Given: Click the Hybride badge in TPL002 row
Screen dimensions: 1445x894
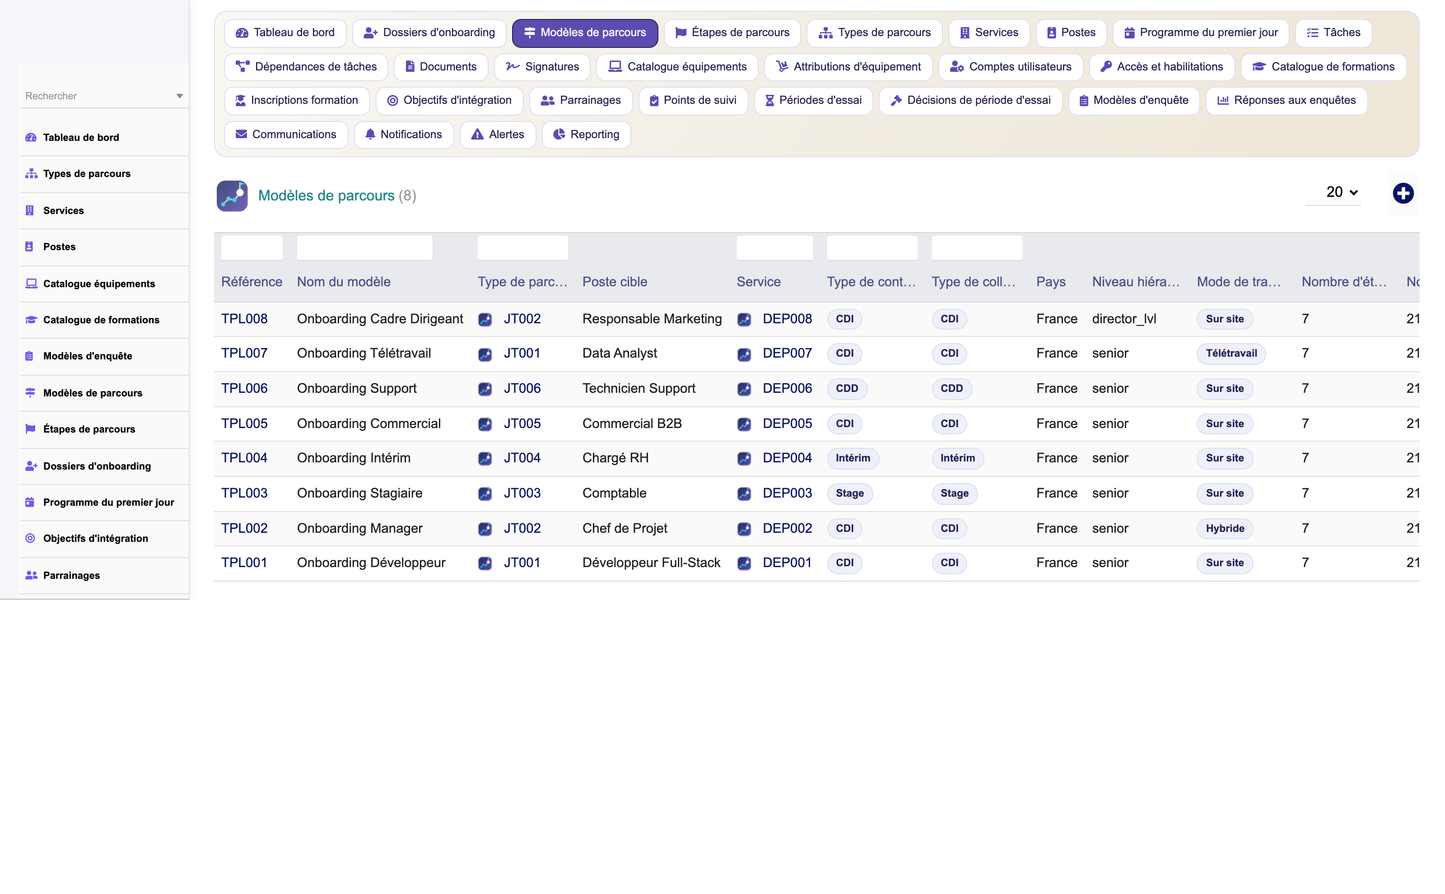Looking at the screenshot, I should 1225,528.
